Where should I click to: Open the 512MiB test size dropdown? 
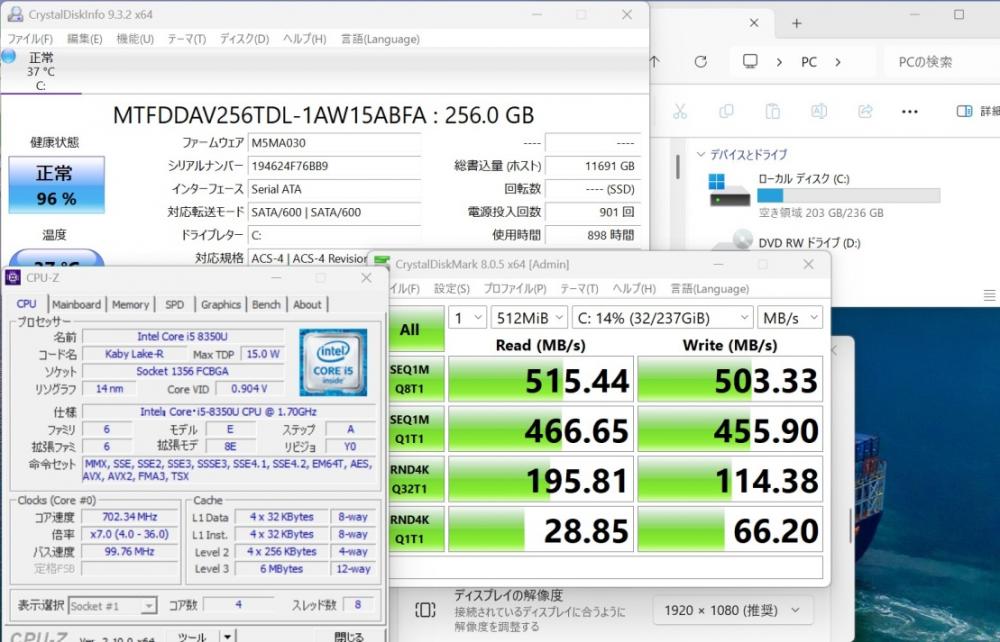(529, 317)
